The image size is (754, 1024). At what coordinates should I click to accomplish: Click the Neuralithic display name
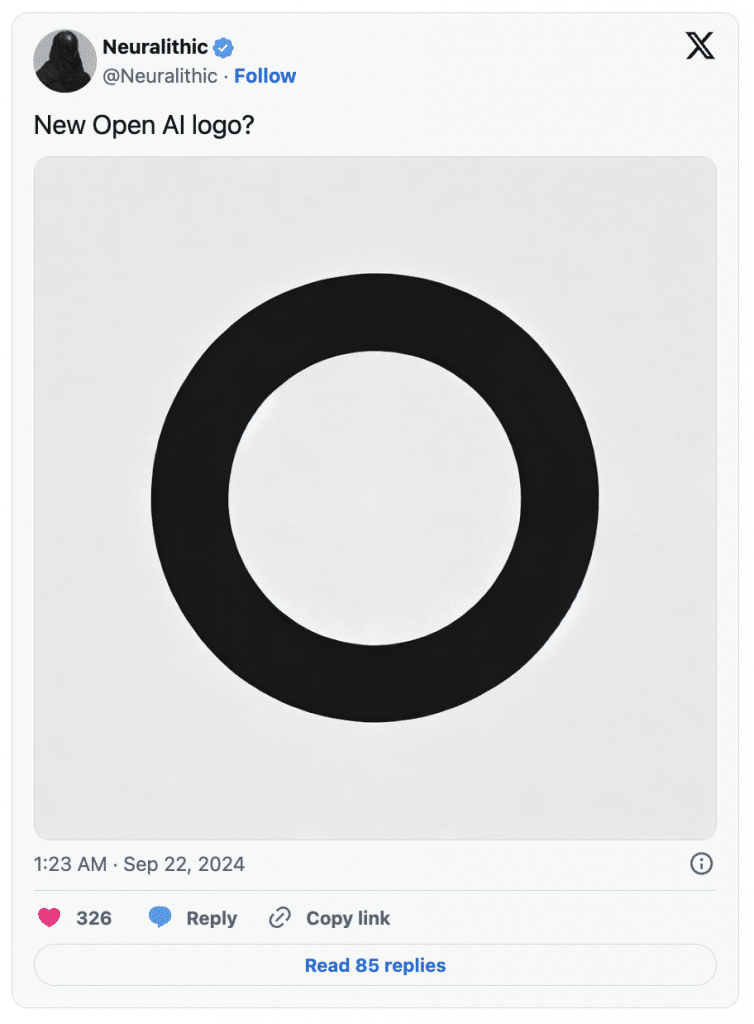coord(155,47)
